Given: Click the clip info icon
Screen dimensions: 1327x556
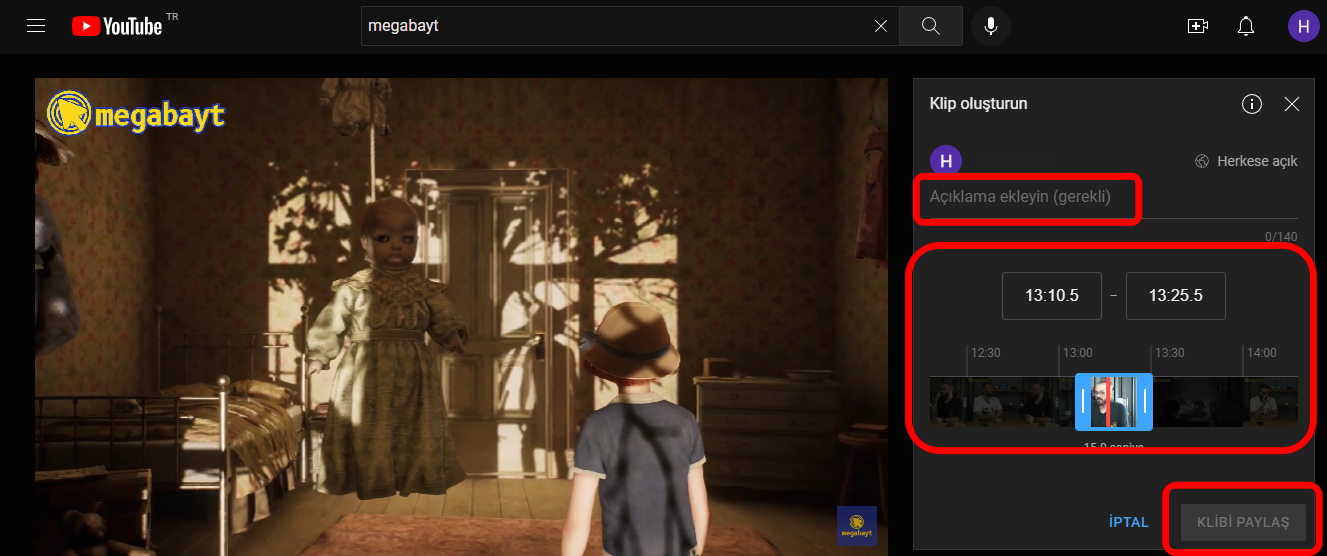Looking at the screenshot, I should click(x=1251, y=104).
